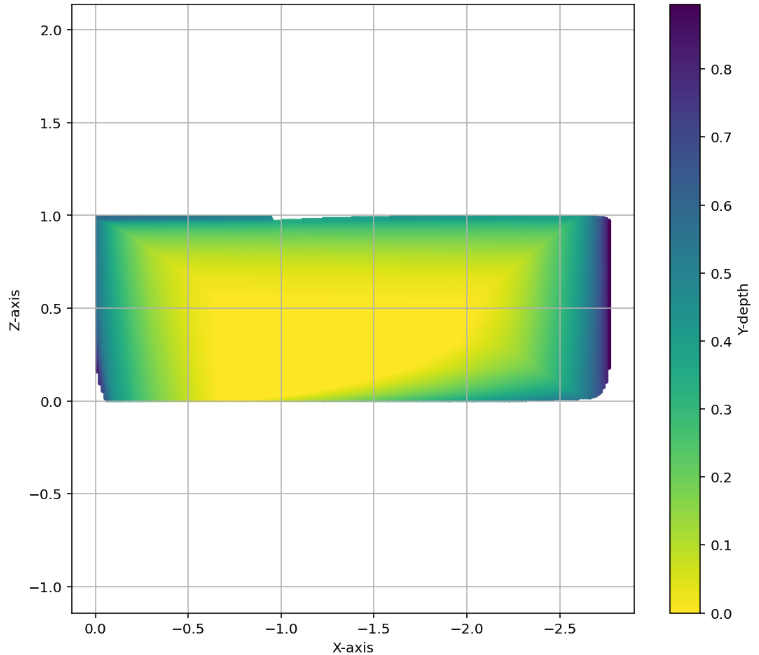Viewport: 759px width, 655px height.
Task: Click the 0.0 colorbar tick label
Action: pyautogui.click(x=722, y=613)
